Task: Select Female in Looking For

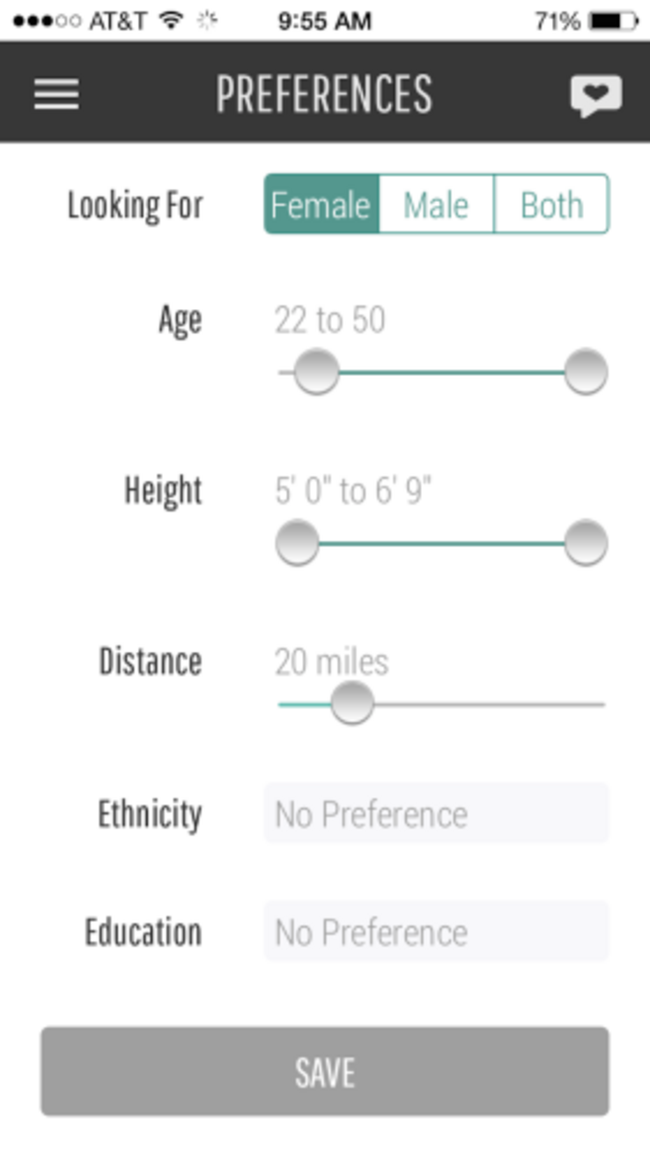Action: tap(322, 204)
